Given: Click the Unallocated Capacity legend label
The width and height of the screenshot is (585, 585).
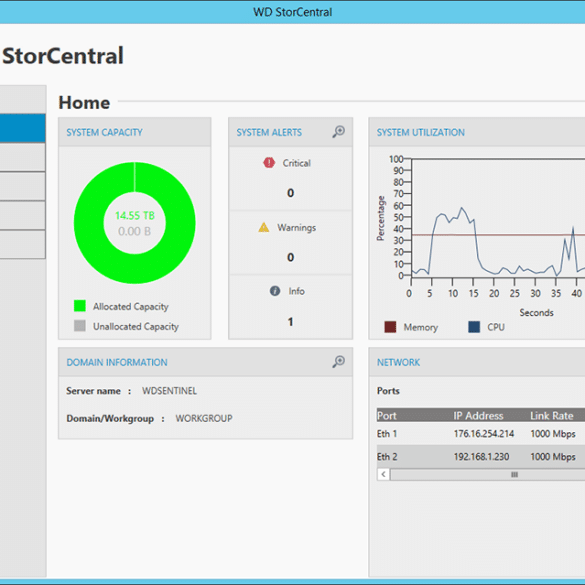Looking at the screenshot, I should (x=136, y=326).
